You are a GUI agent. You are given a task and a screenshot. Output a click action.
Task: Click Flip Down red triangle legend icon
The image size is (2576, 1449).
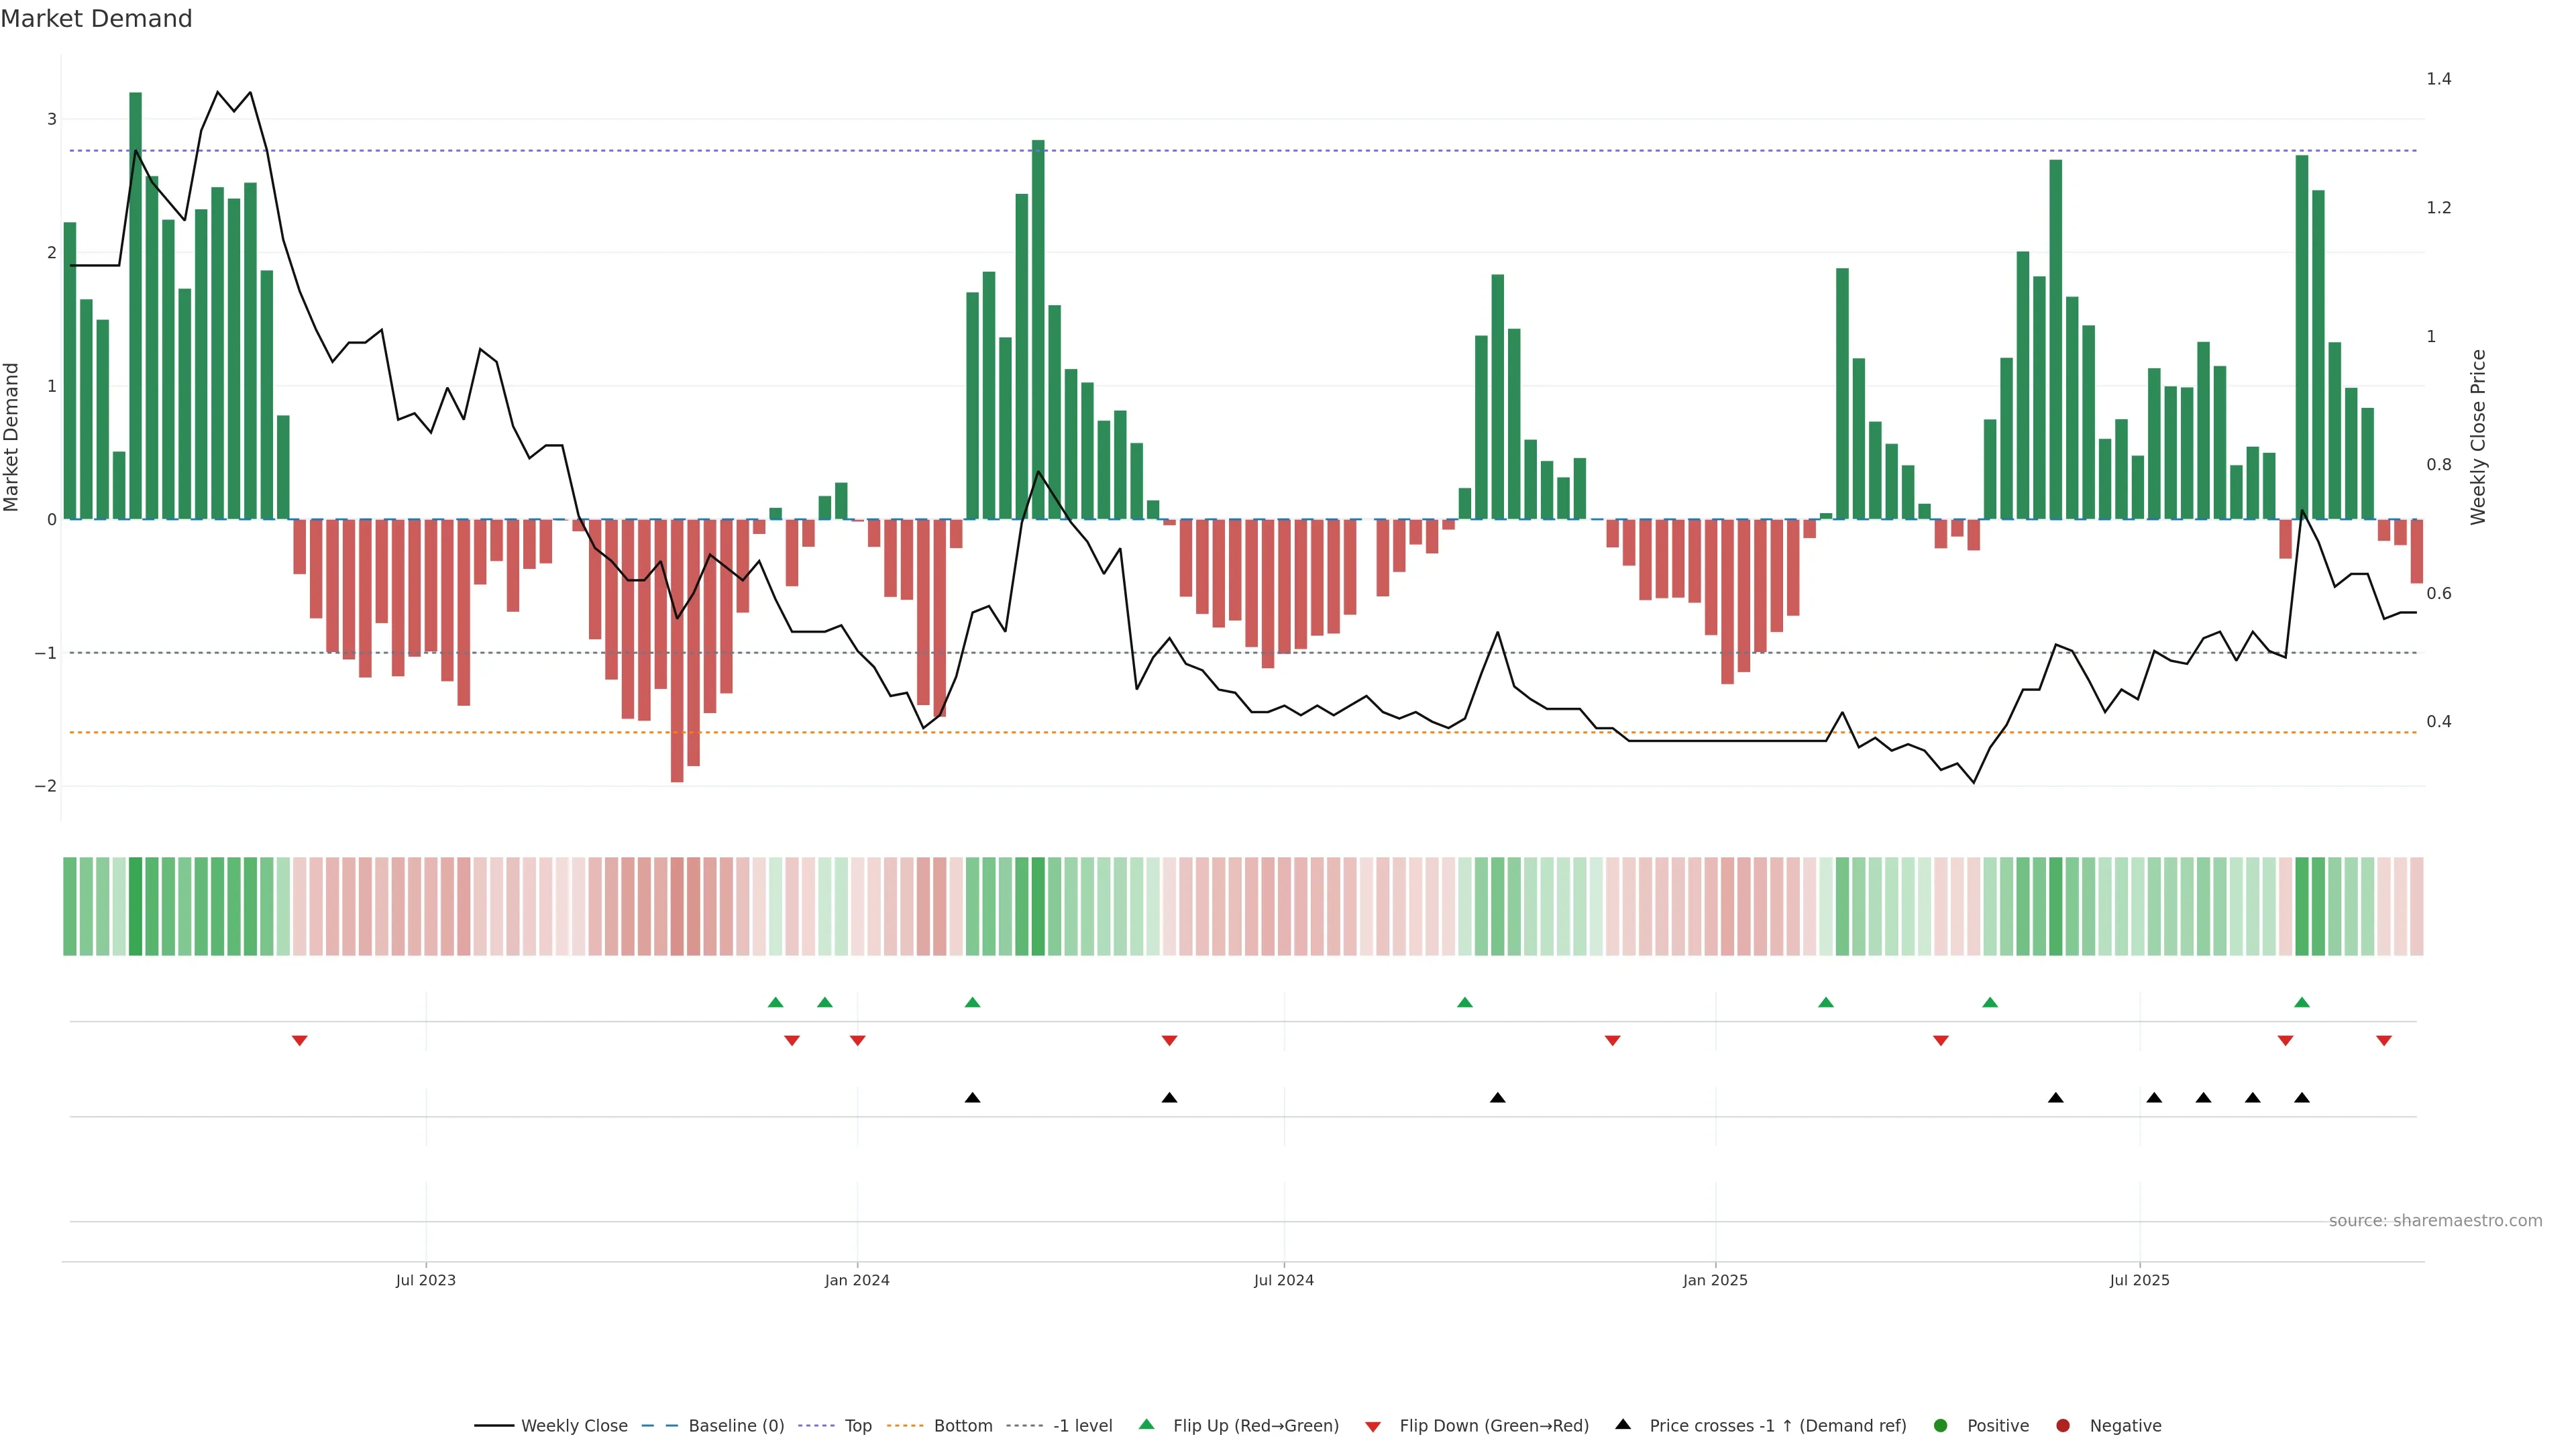pos(1373,1427)
